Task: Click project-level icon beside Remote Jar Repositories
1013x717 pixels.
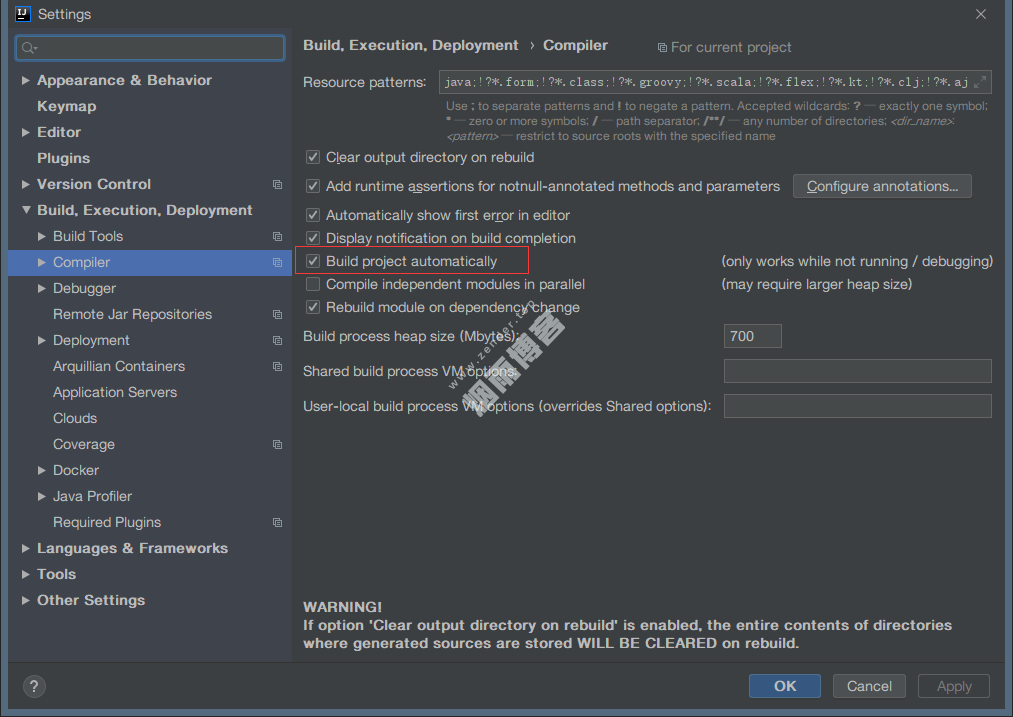Action: click(277, 315)
